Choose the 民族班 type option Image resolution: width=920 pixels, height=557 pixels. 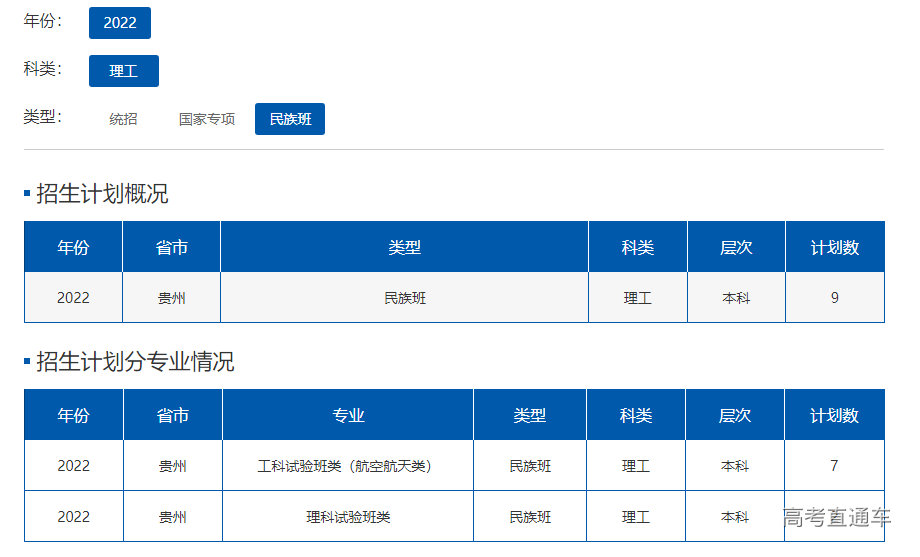tap(290, 119)
